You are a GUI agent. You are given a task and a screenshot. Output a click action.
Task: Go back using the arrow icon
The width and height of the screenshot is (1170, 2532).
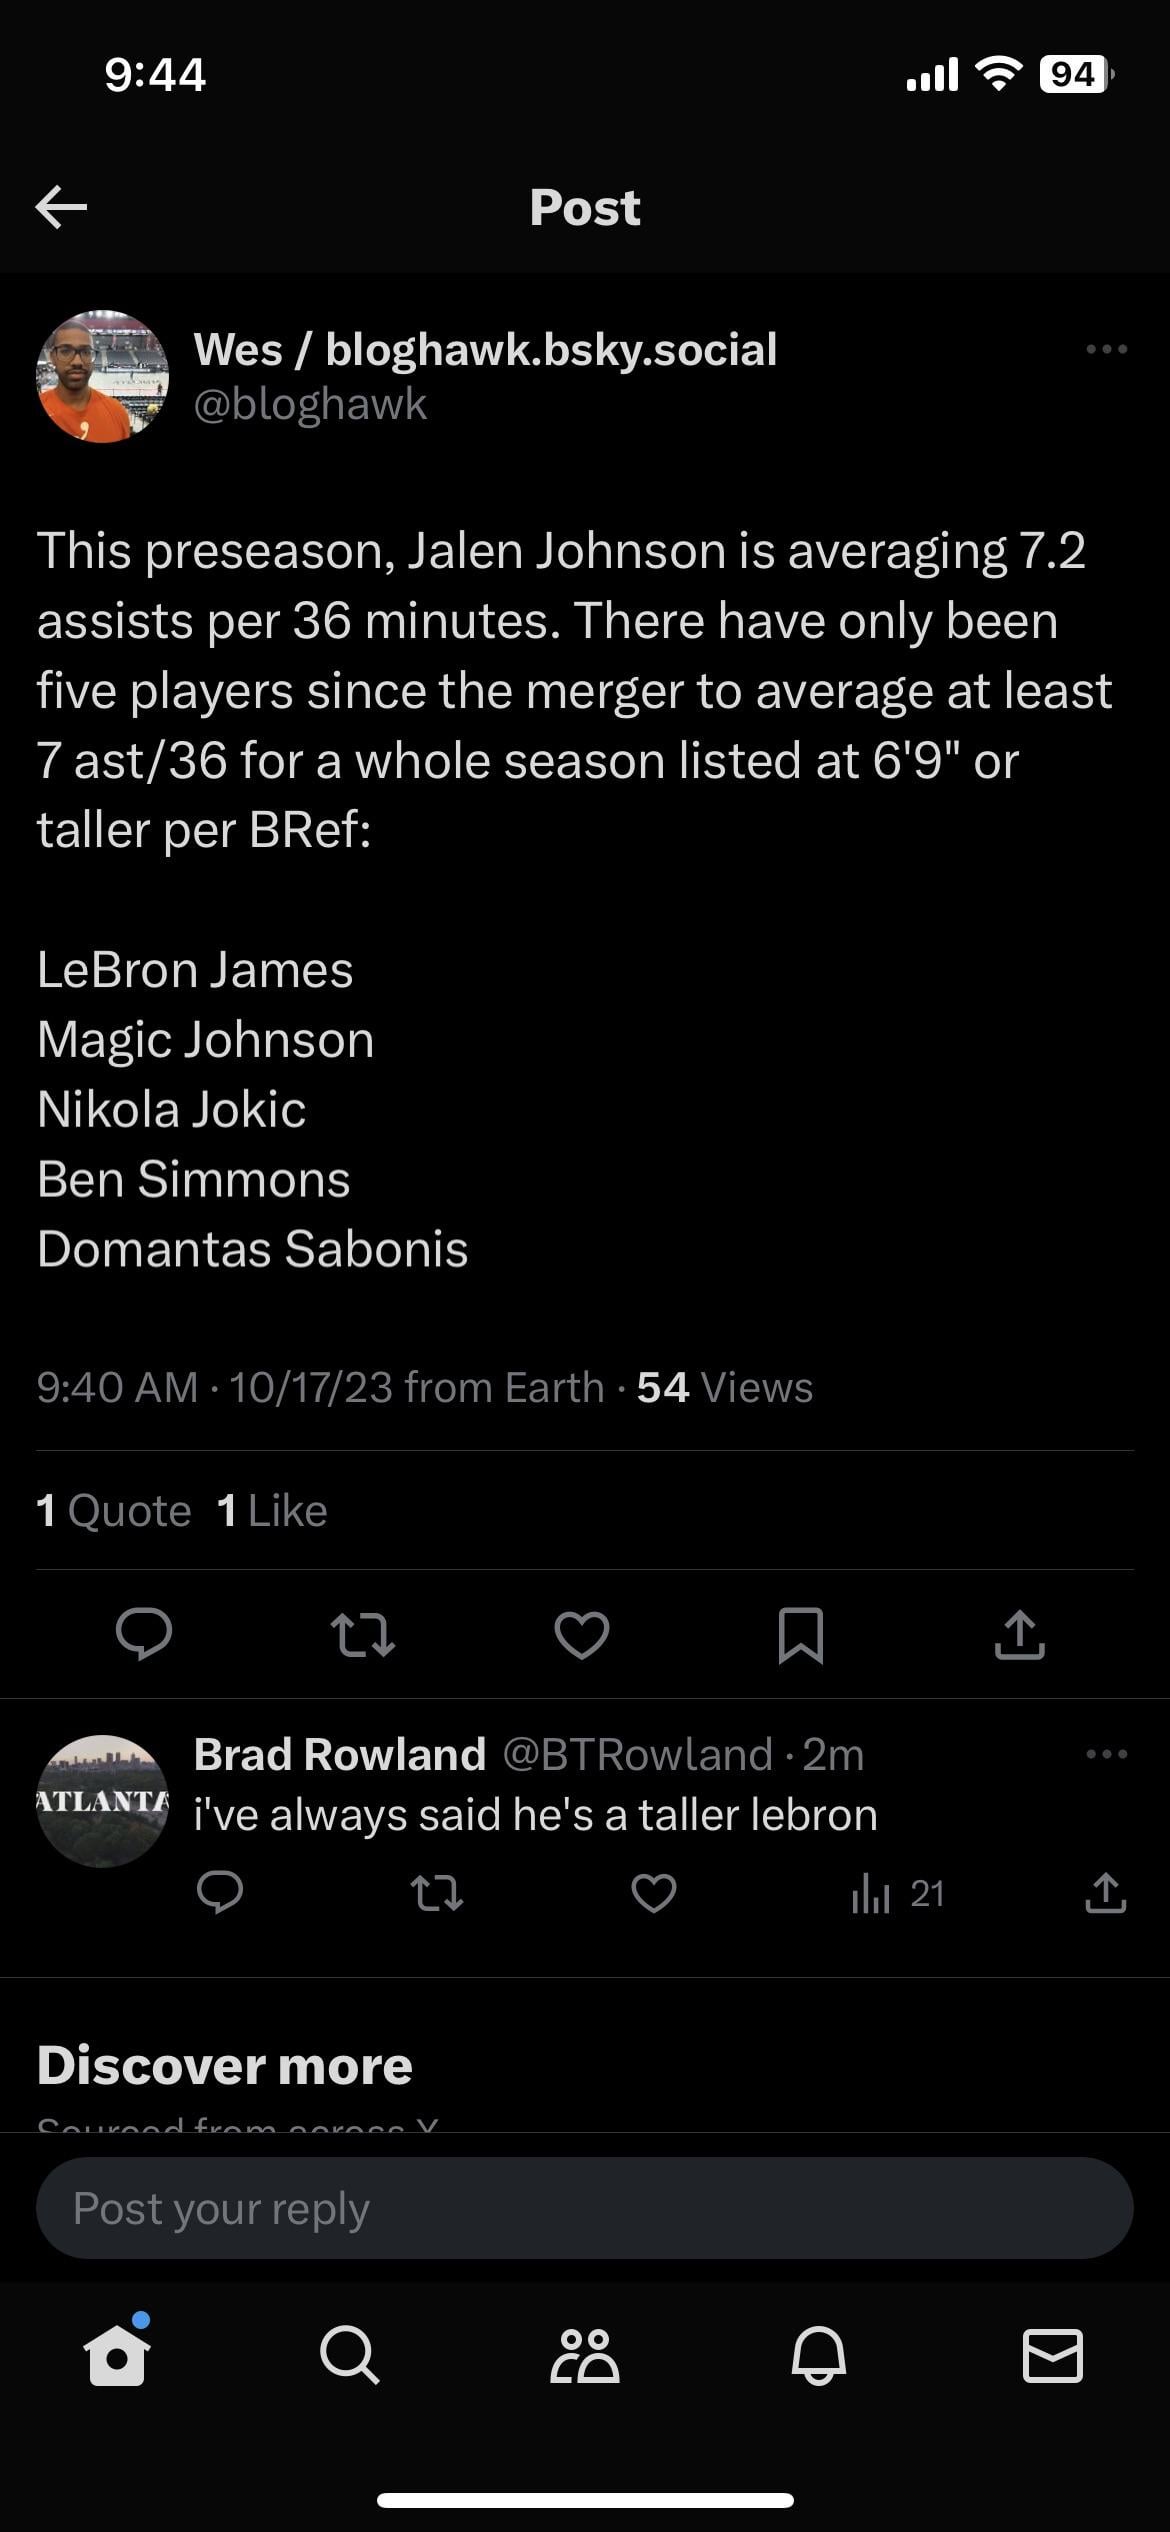[x=62, y=207]
